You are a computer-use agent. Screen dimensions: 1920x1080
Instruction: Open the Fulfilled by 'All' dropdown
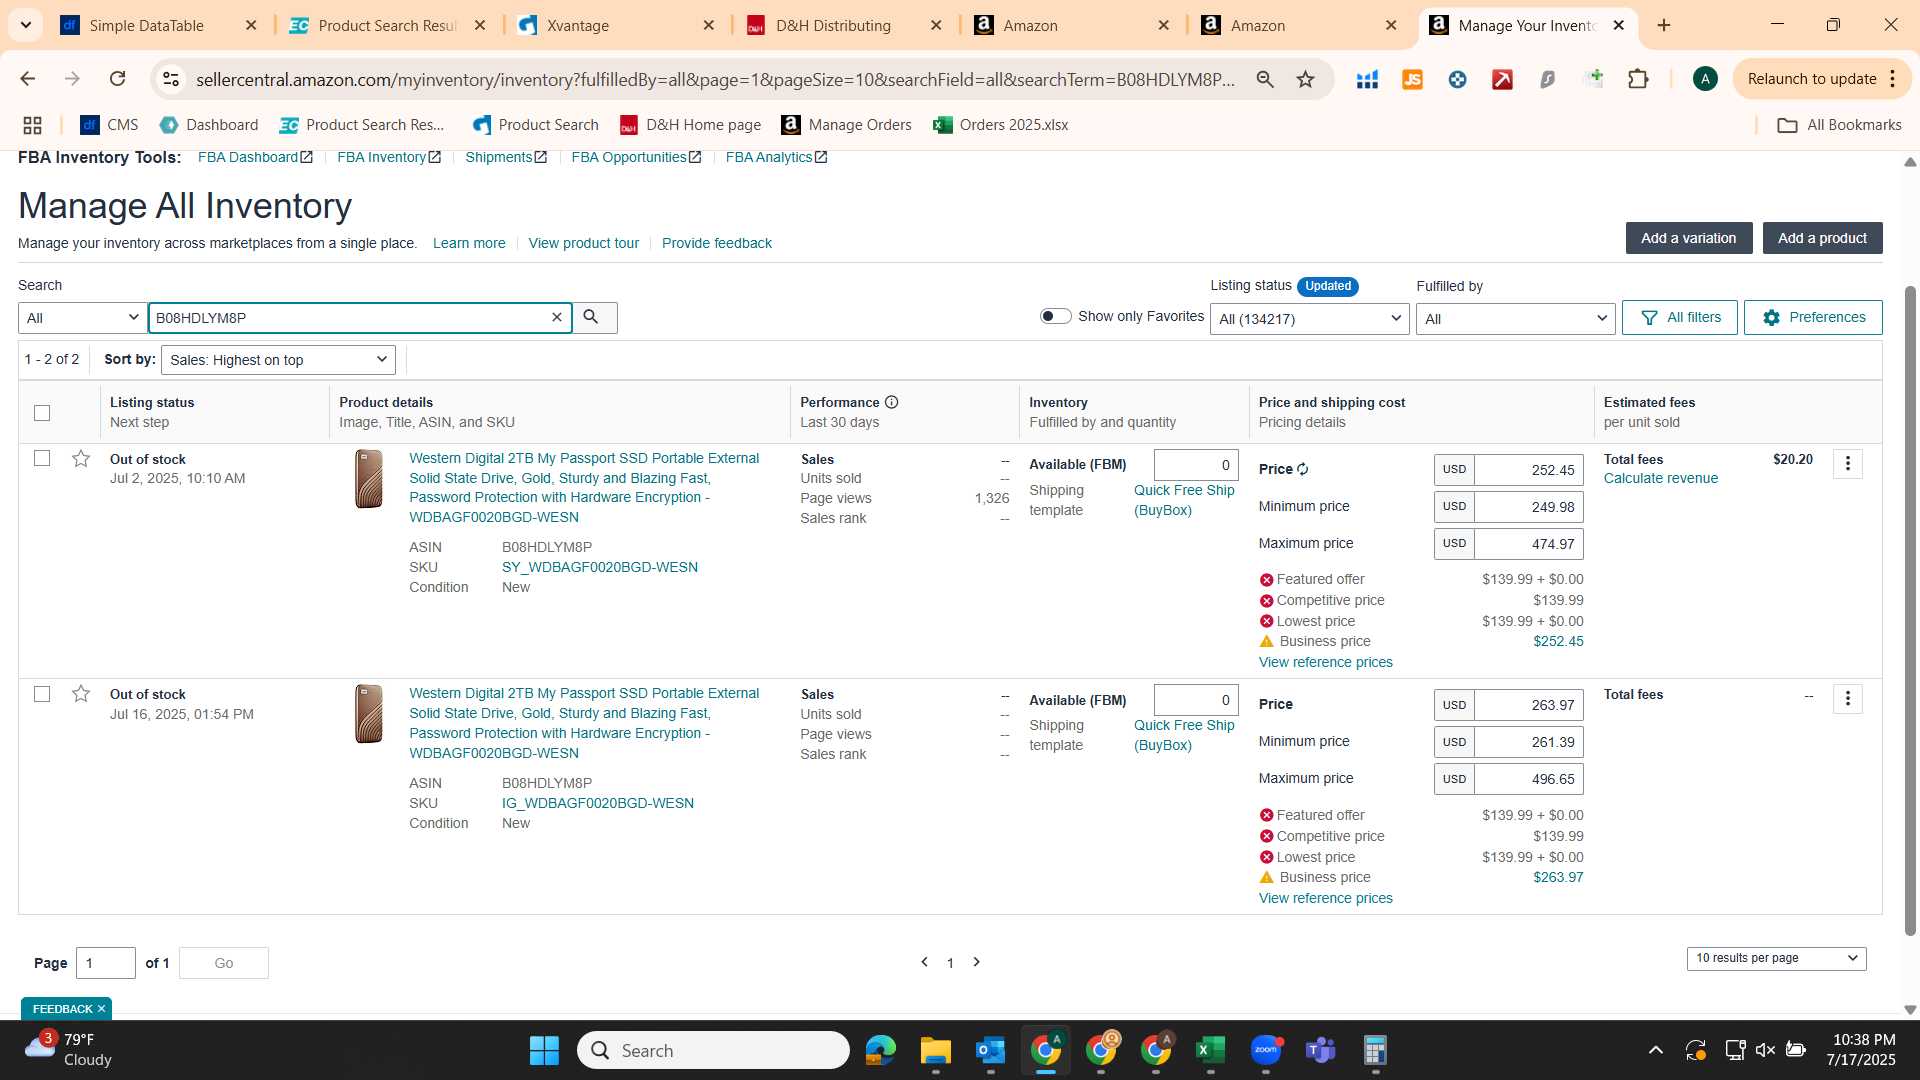click(1515, 319)
